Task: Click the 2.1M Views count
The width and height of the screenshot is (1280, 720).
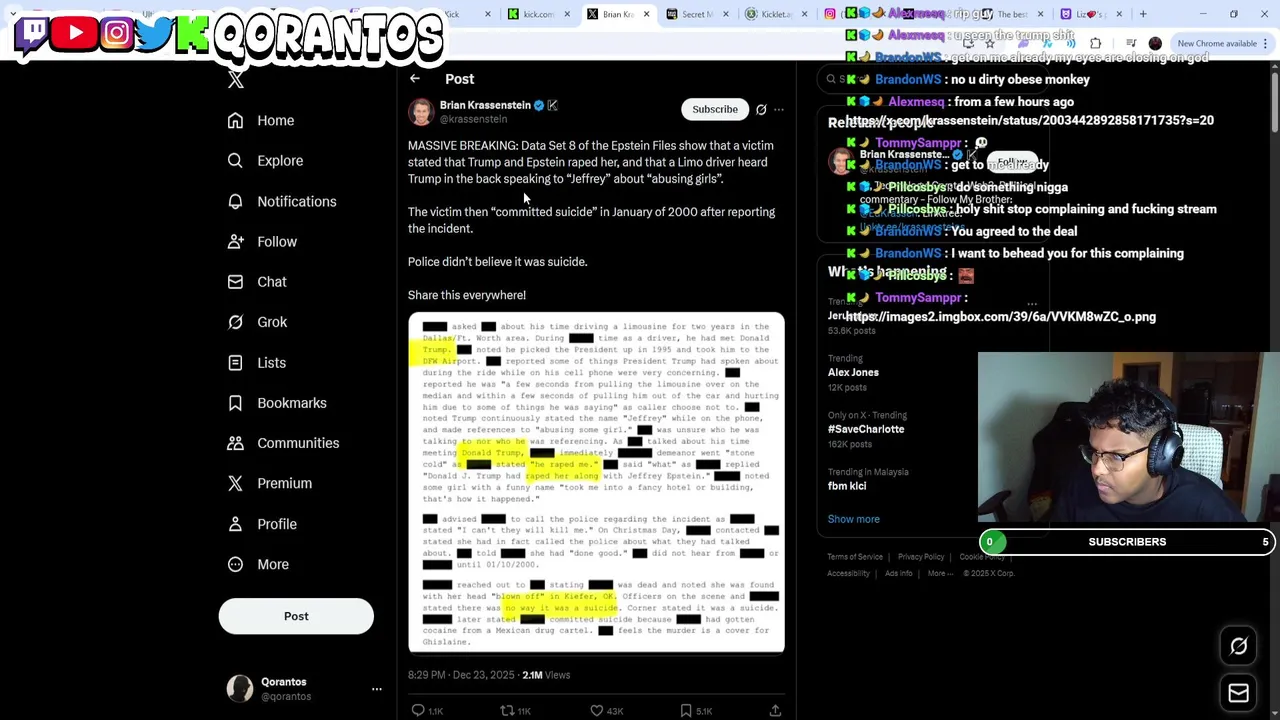Action: point(546,675)
